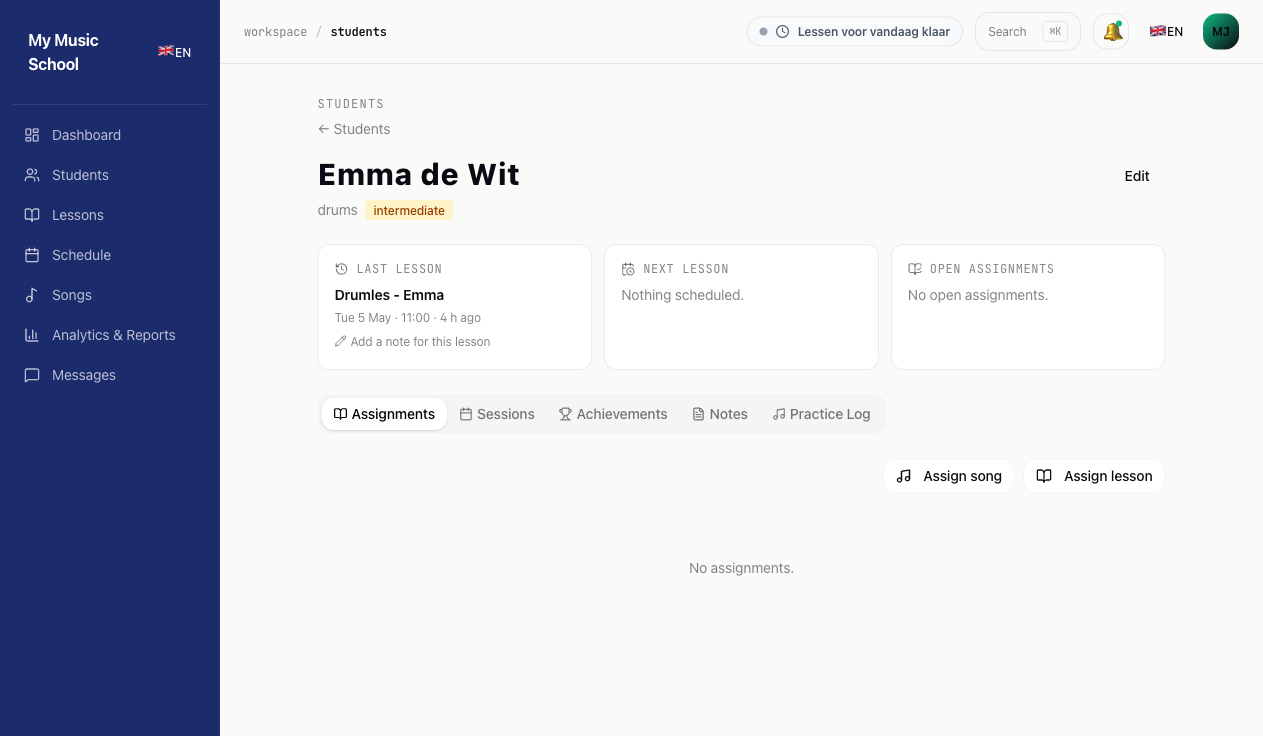Click the calendar icon on Sessions tab
The height and width of the screenshot is (736, 1263).
[x=466, y=414]
